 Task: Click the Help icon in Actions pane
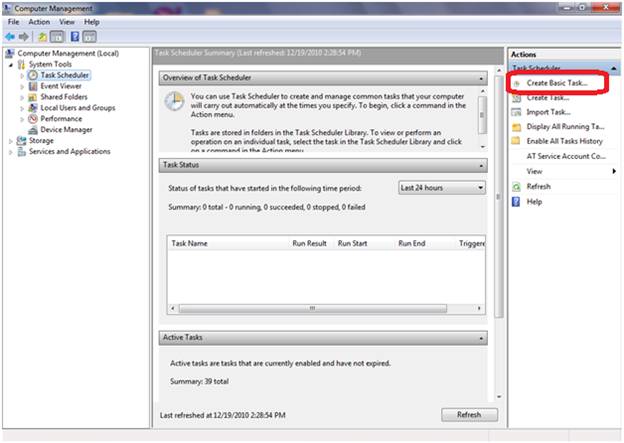(516, 201)
